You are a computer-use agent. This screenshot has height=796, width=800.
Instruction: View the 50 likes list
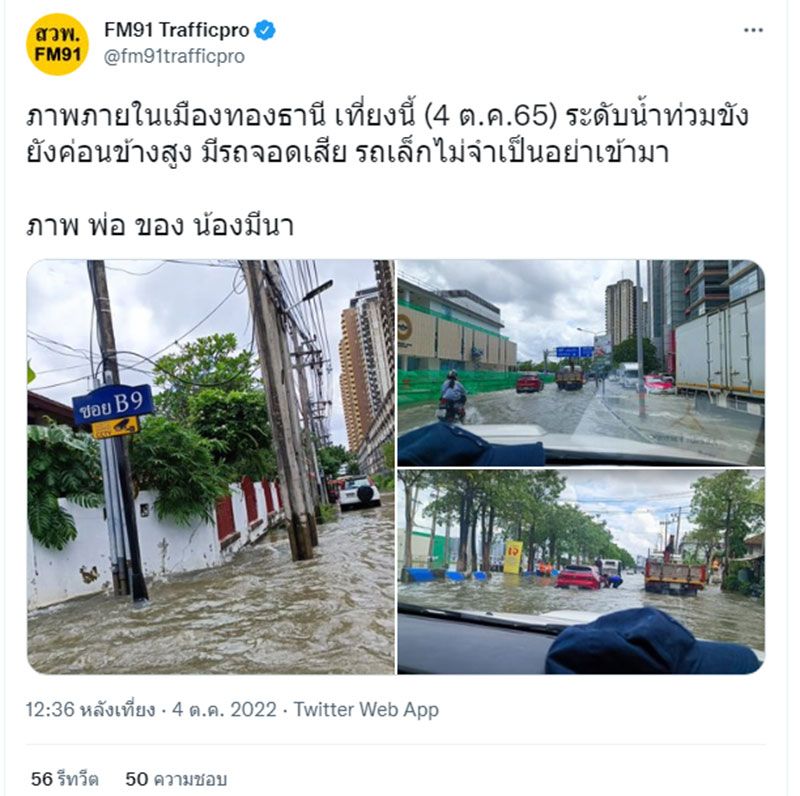(x=176, y=779)
